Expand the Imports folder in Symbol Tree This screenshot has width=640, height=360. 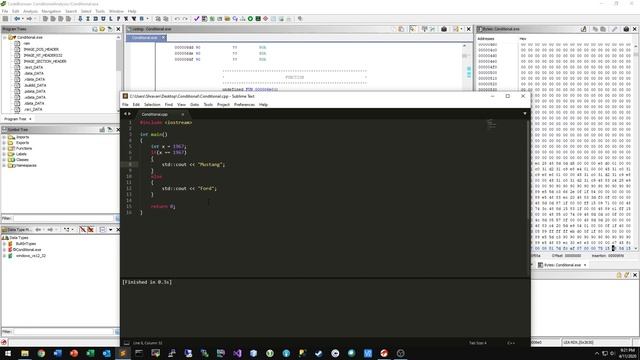pyautogui.click(x=4, y=137)
